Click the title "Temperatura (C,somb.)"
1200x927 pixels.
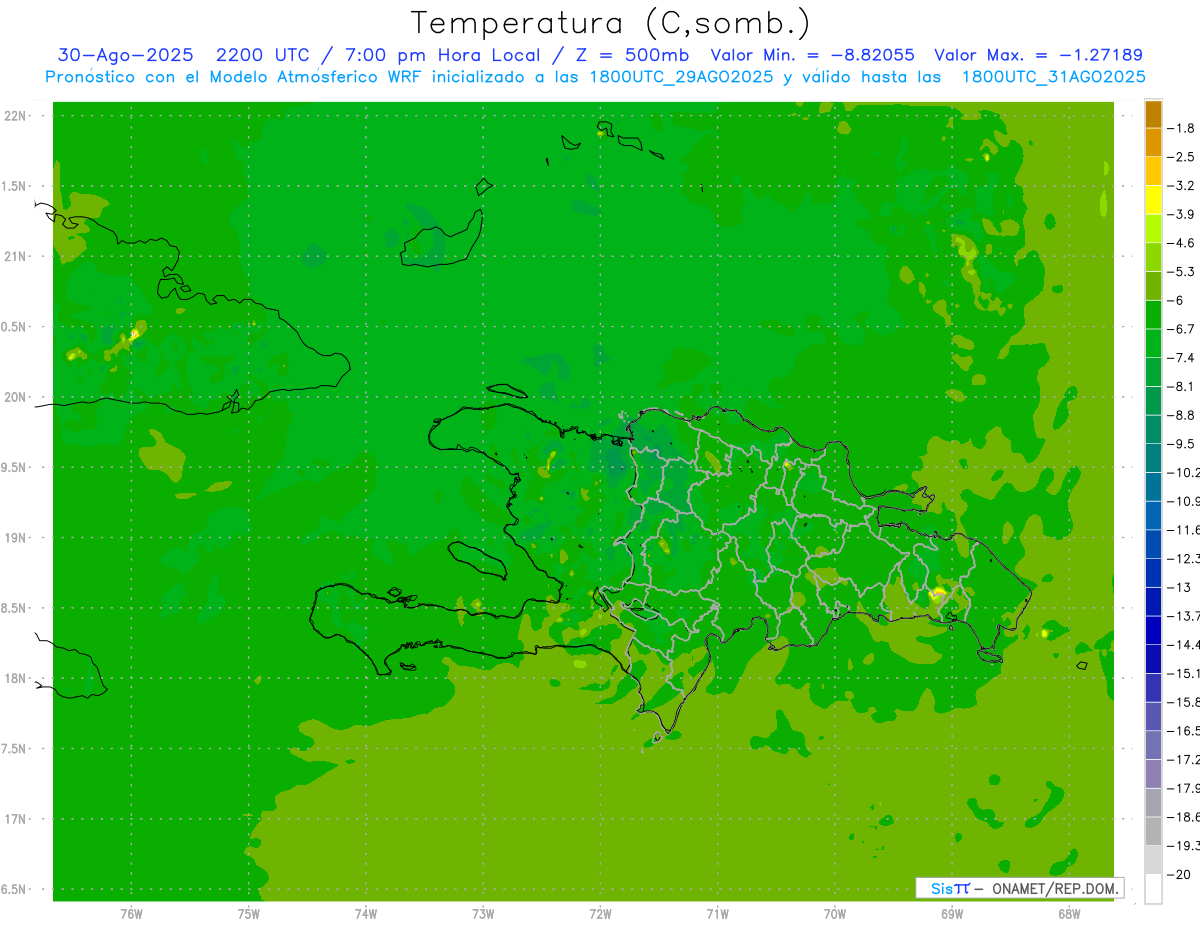611,23
